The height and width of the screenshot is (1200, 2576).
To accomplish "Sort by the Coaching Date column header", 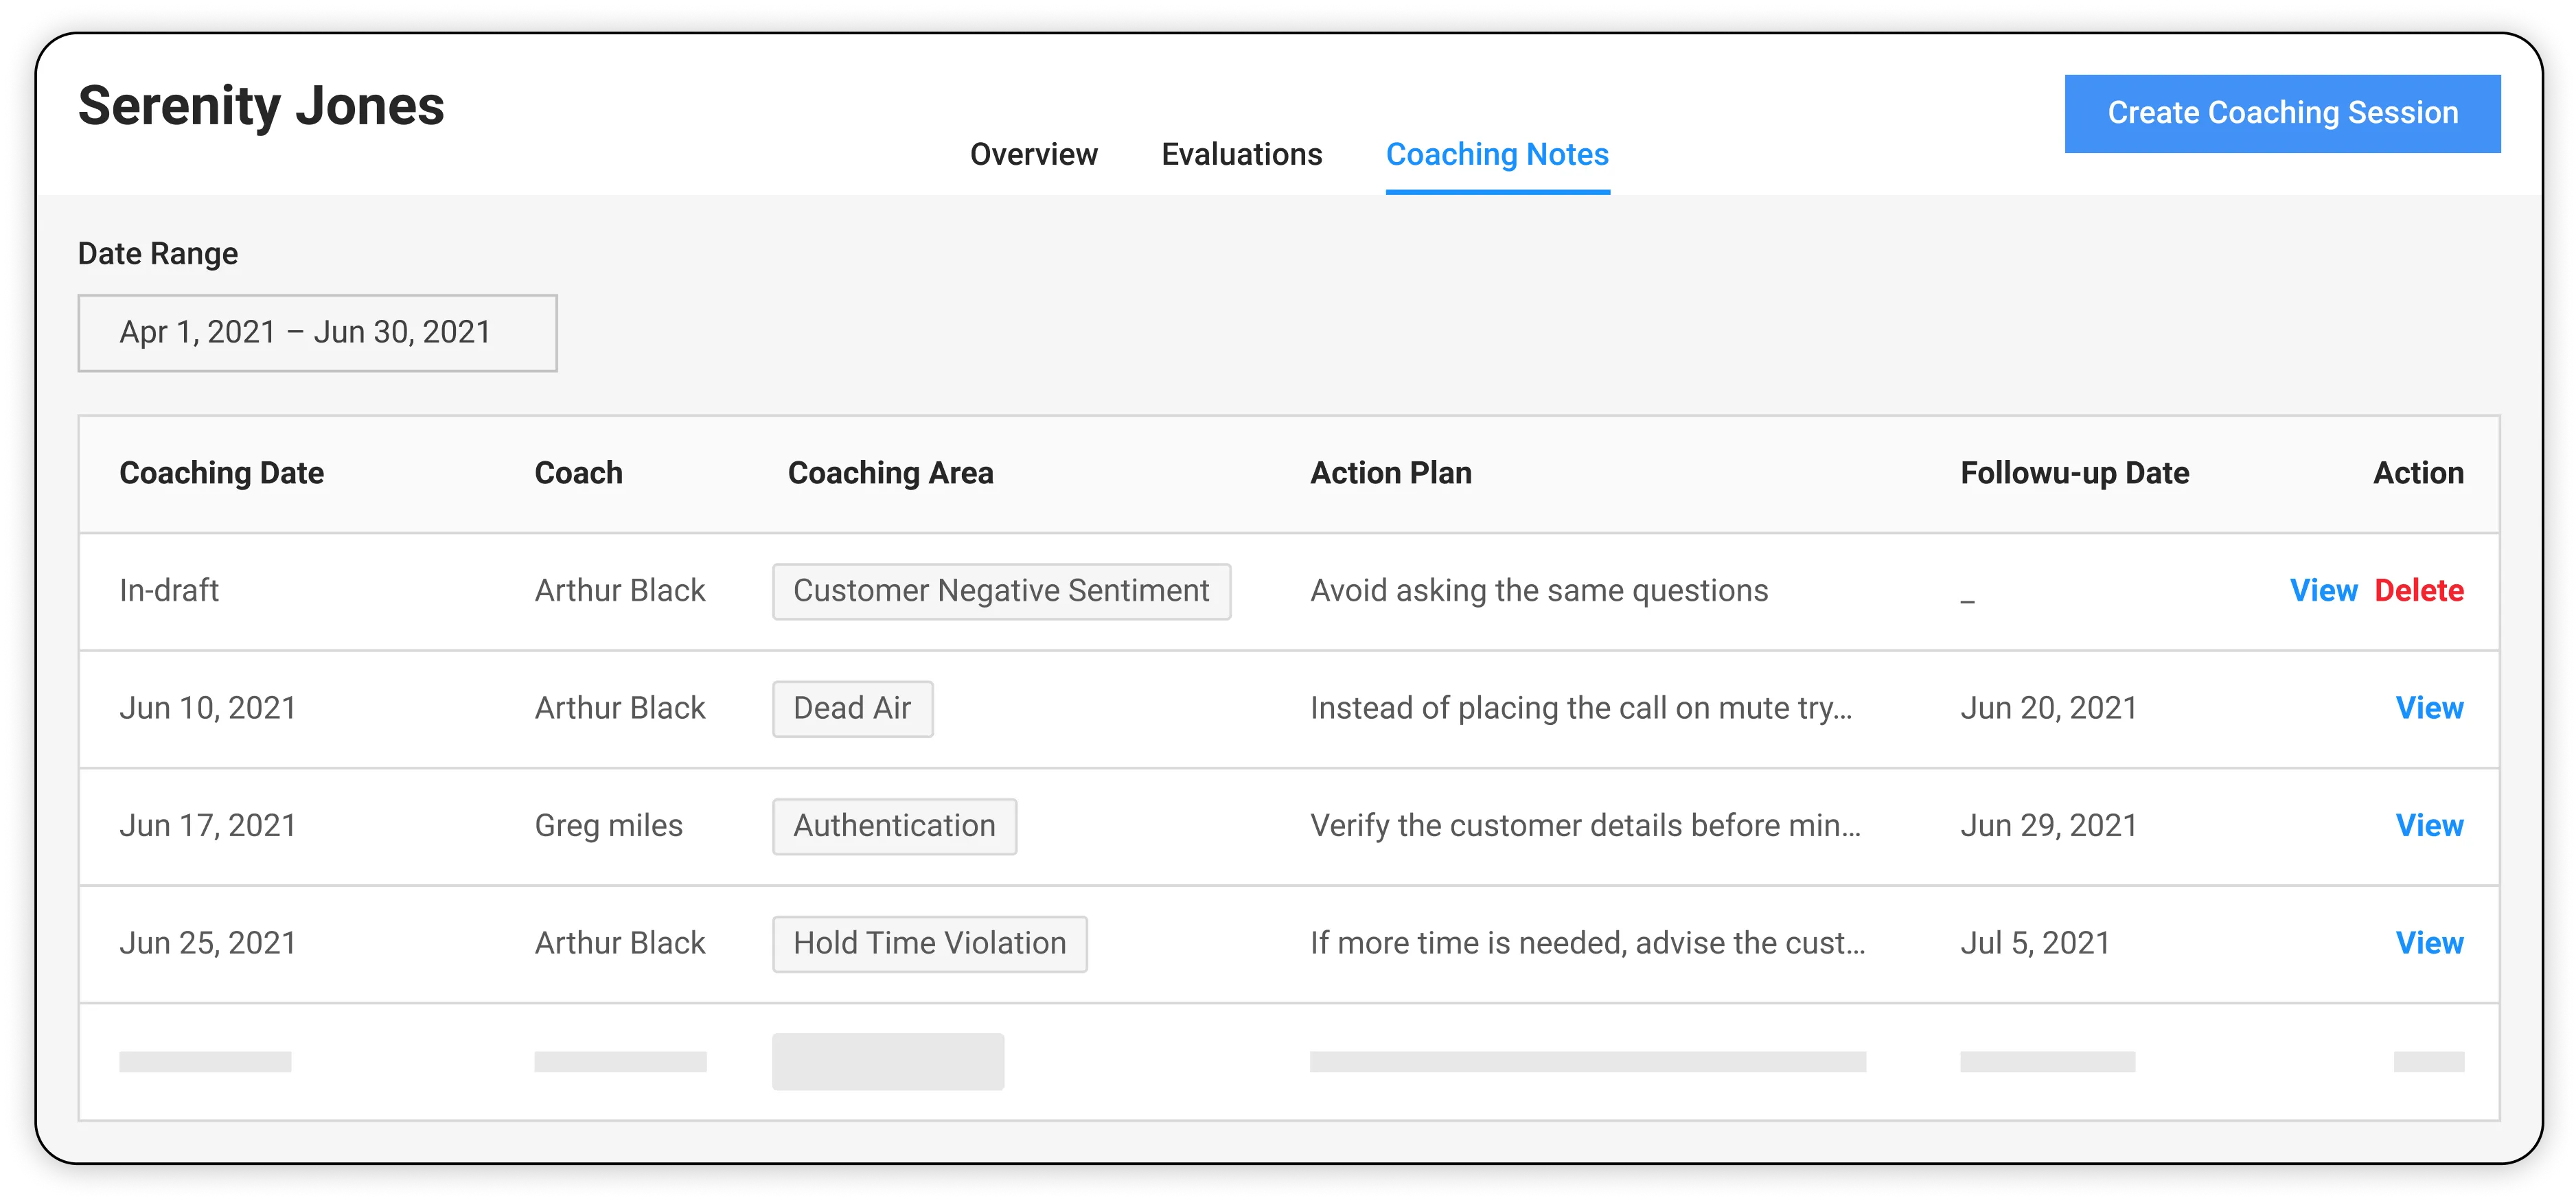I will pos(222,472).
